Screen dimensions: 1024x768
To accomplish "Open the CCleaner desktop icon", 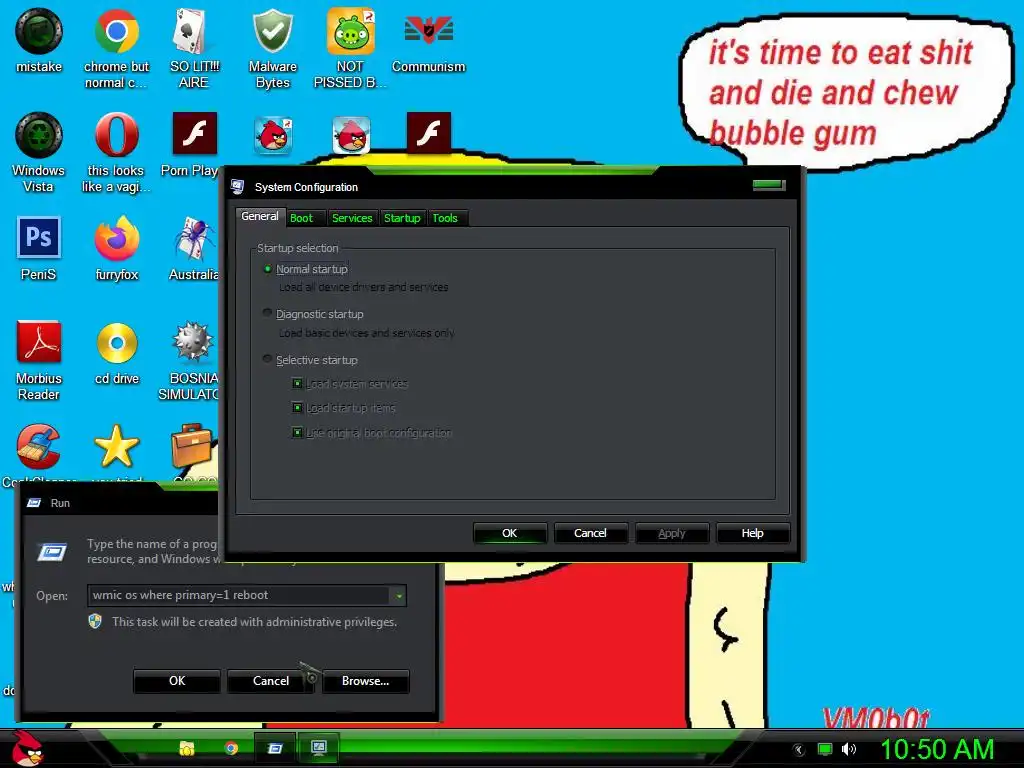I will pos(39,447).
